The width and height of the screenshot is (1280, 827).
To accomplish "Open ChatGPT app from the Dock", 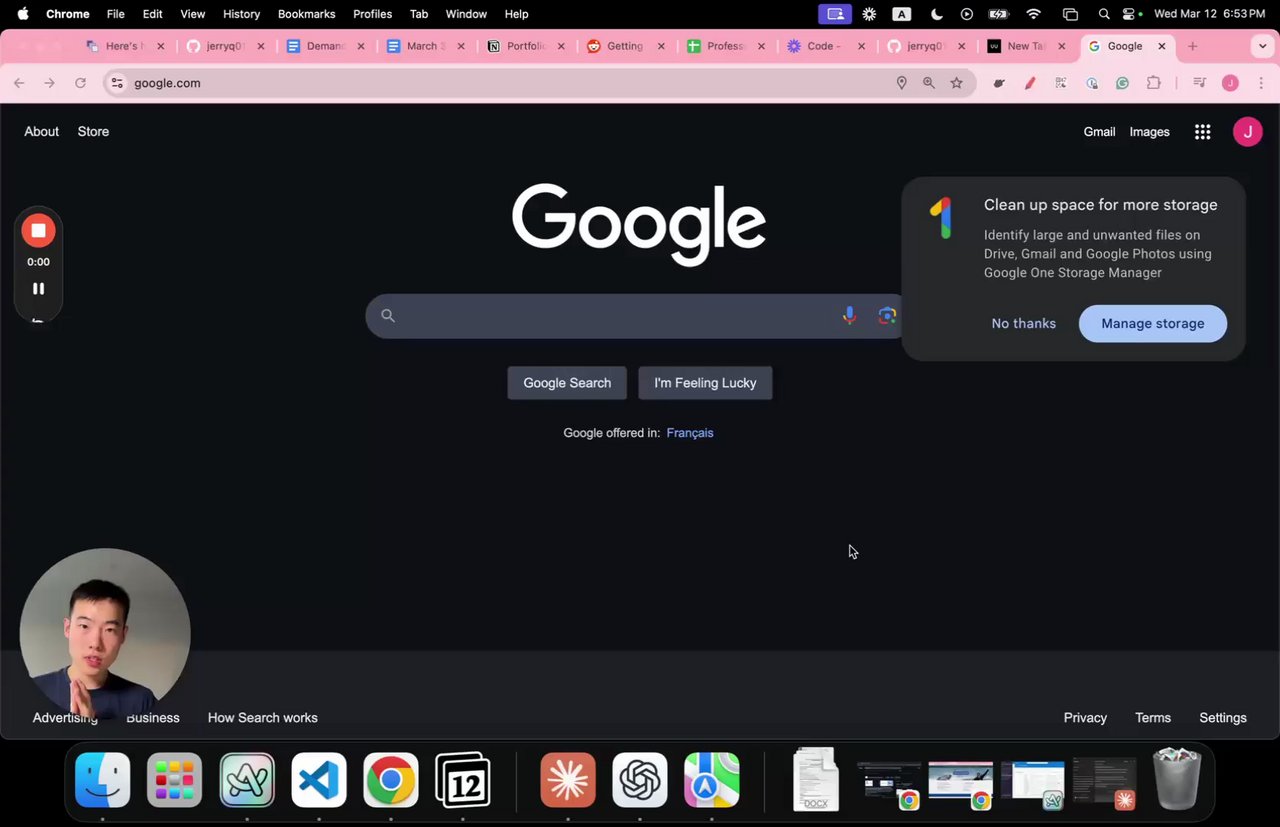I will [640, 780].
